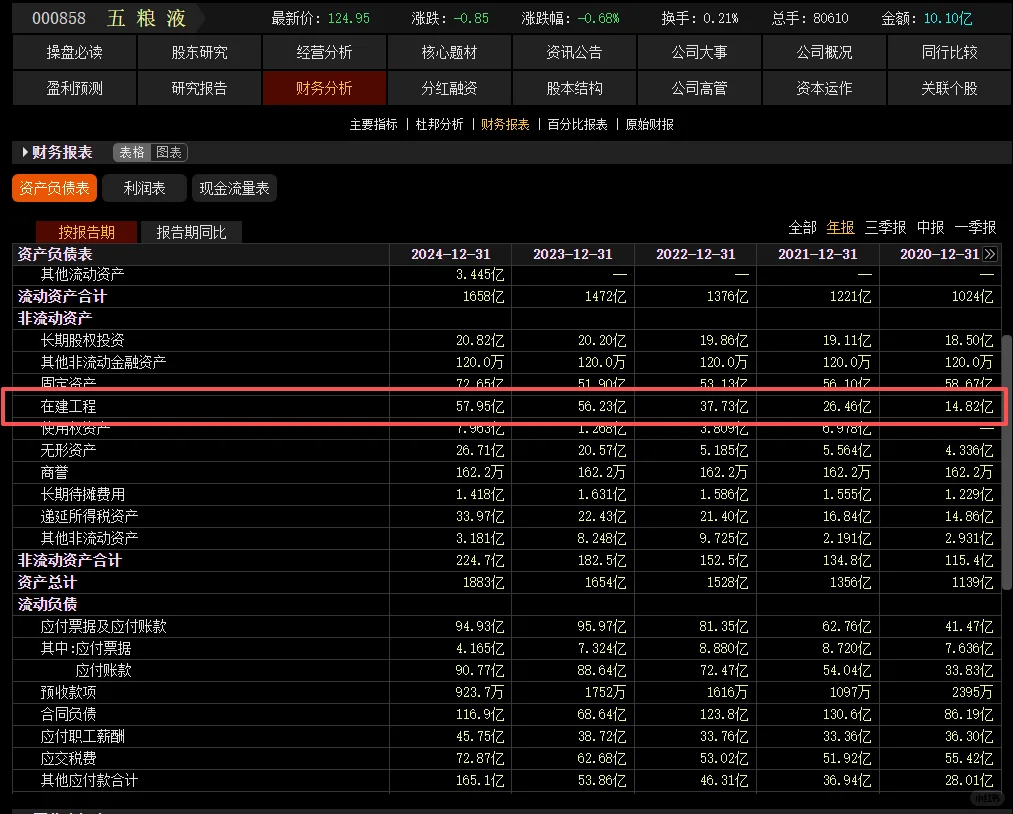Click the 流动资产合计 row label

tap(62, 297)
